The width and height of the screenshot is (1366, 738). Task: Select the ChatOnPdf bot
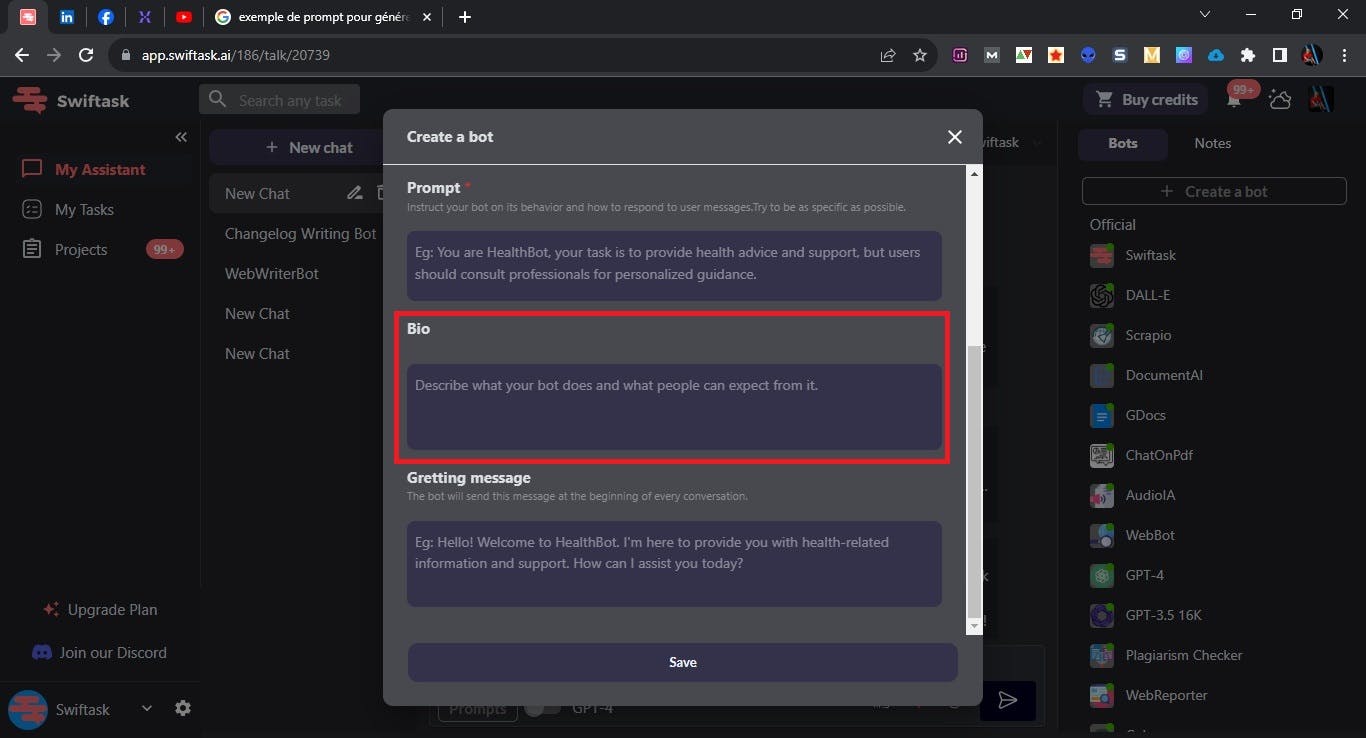1141,455
